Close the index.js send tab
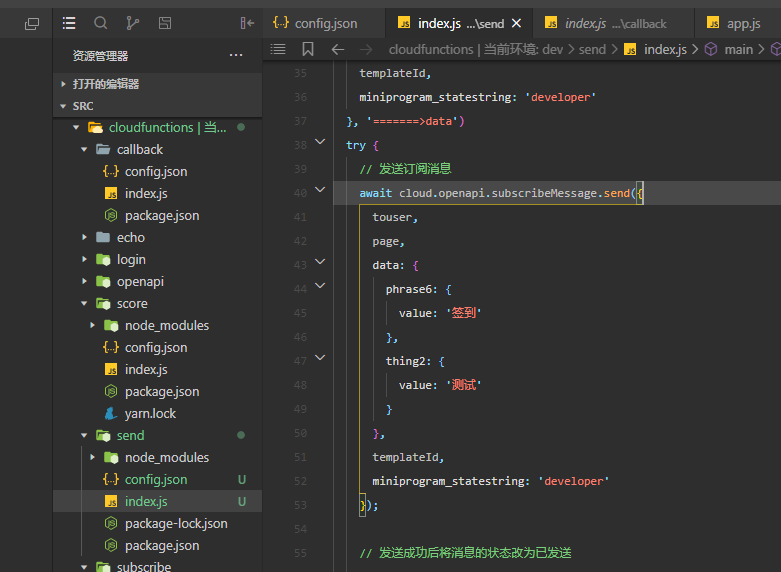This screenshot has height=572, width=781. 517,23
